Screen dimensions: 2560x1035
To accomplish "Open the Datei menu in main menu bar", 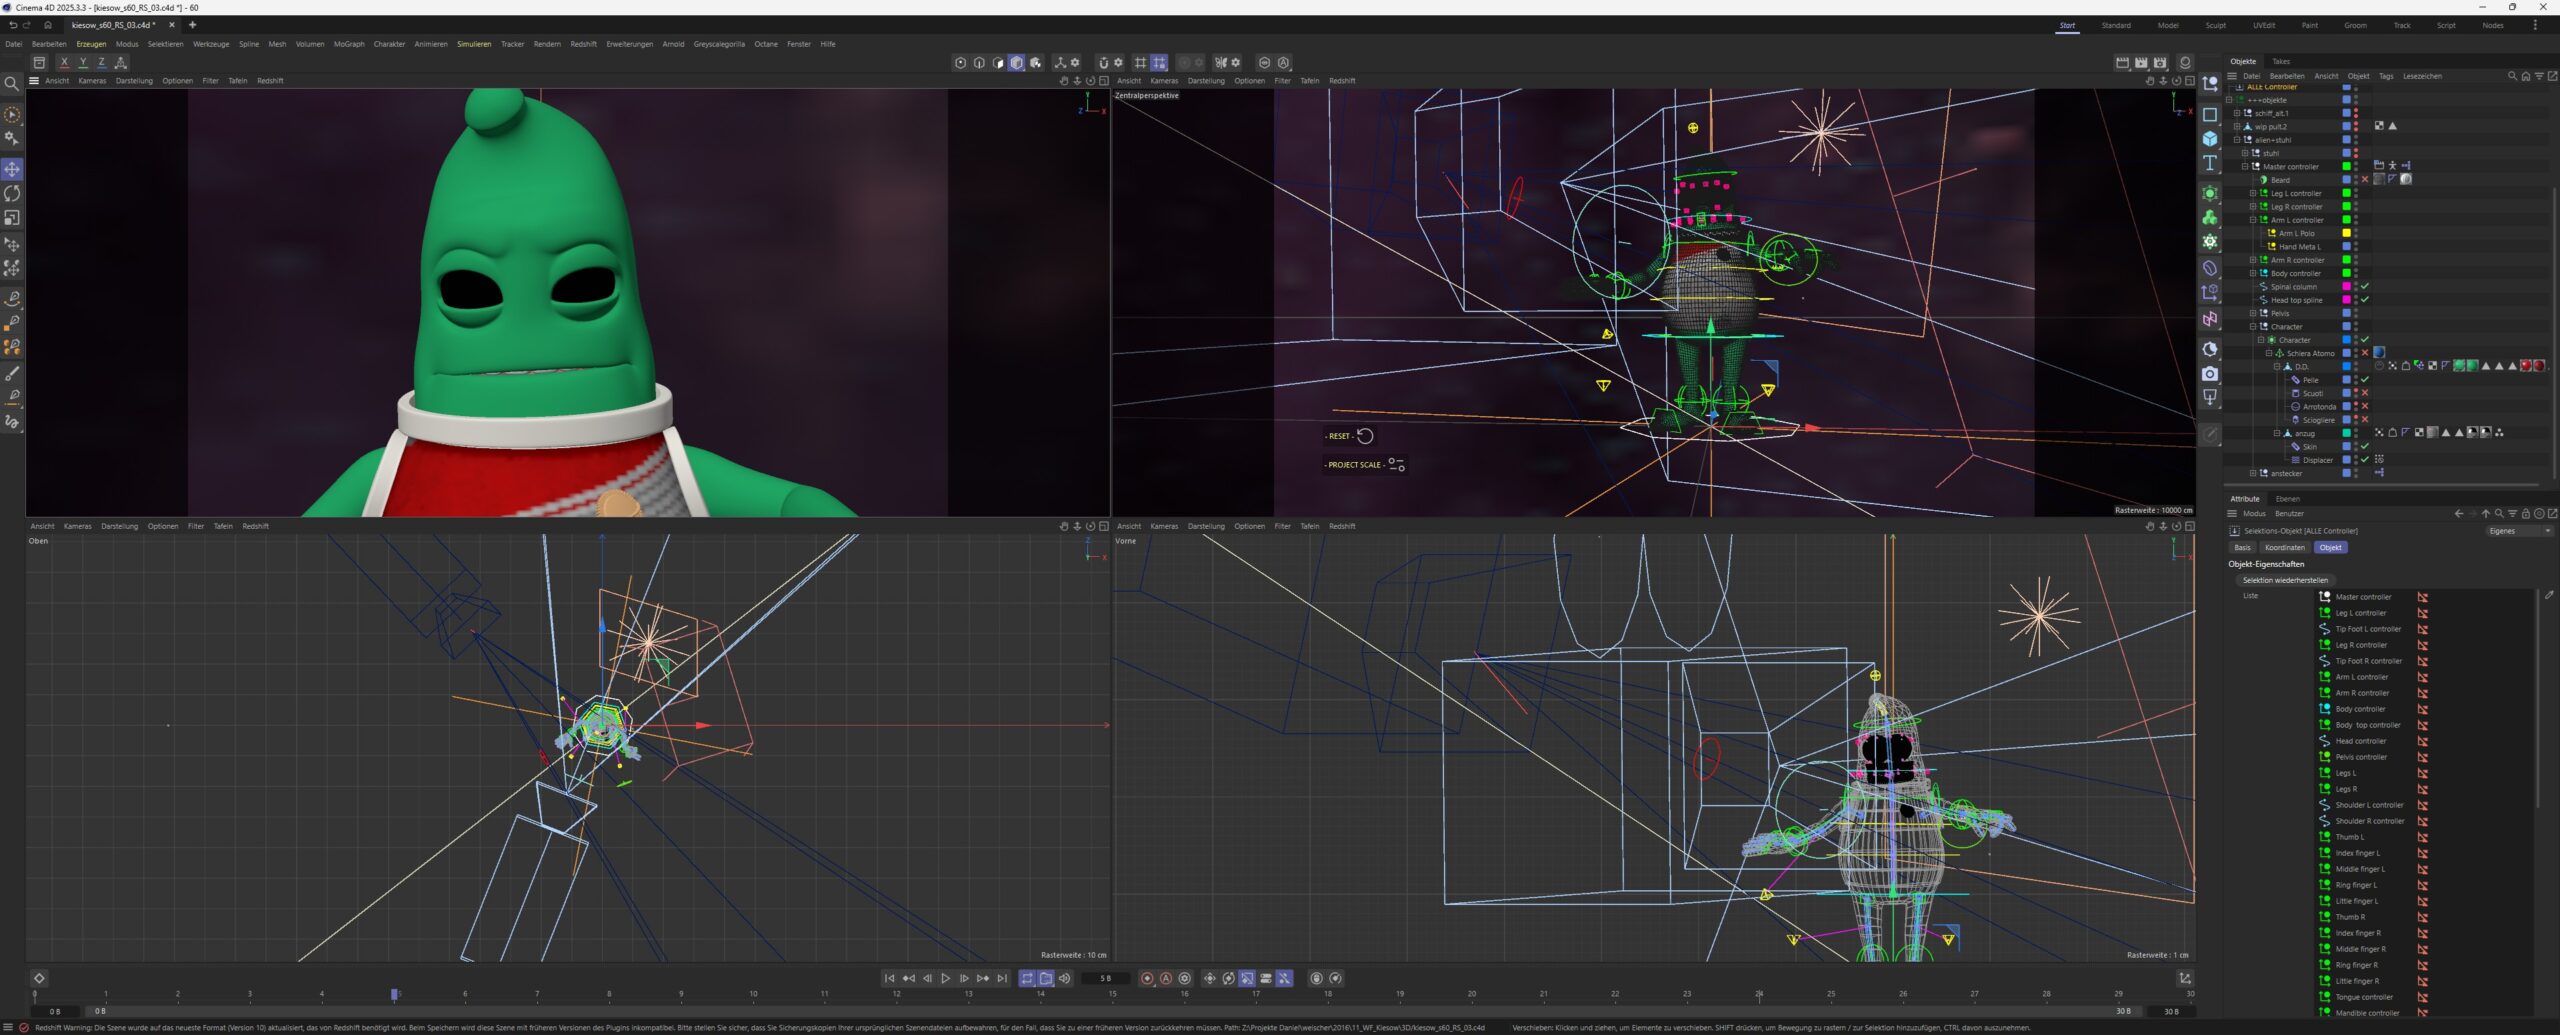I will click(x=13, y=44).
